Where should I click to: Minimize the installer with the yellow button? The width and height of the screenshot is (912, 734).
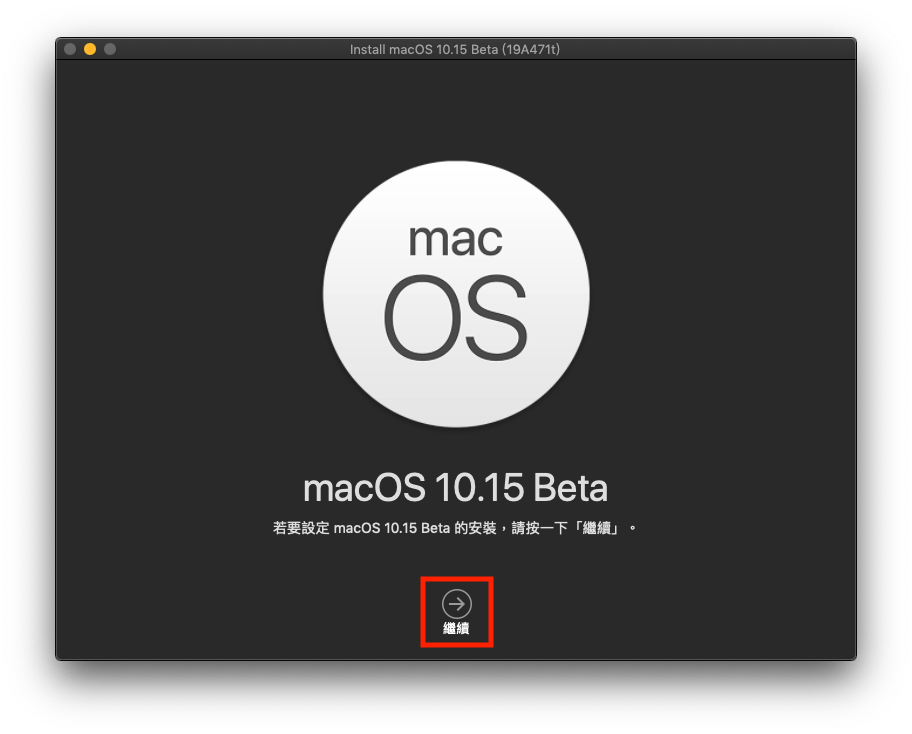pos(90,49)
